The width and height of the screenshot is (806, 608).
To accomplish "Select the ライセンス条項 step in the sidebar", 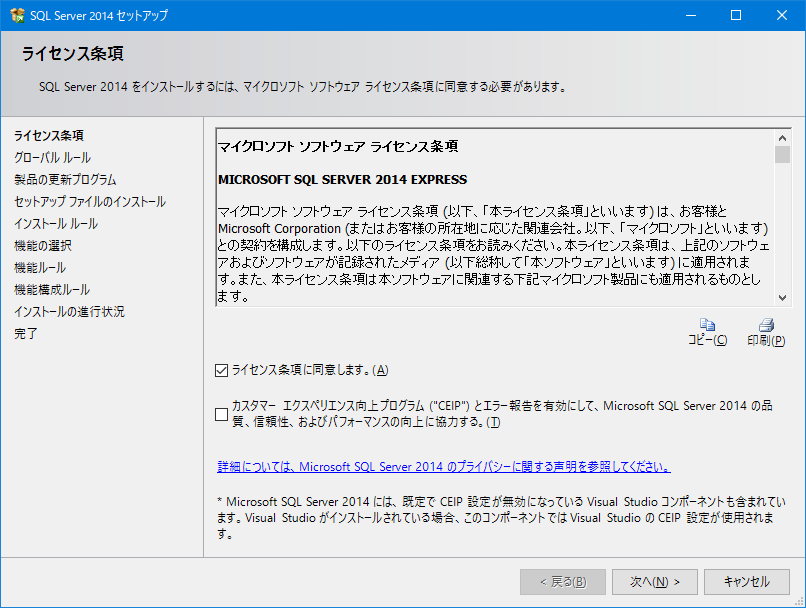I will pos(49,136).
